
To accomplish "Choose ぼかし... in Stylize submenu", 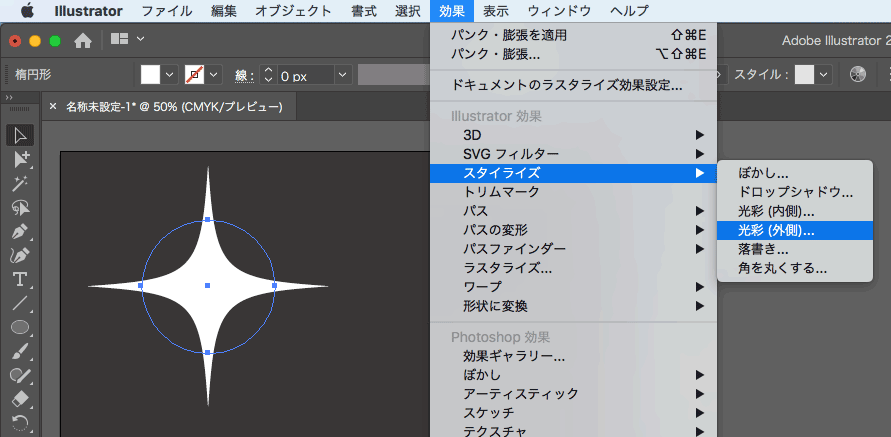I will click(x=794, y=173).
